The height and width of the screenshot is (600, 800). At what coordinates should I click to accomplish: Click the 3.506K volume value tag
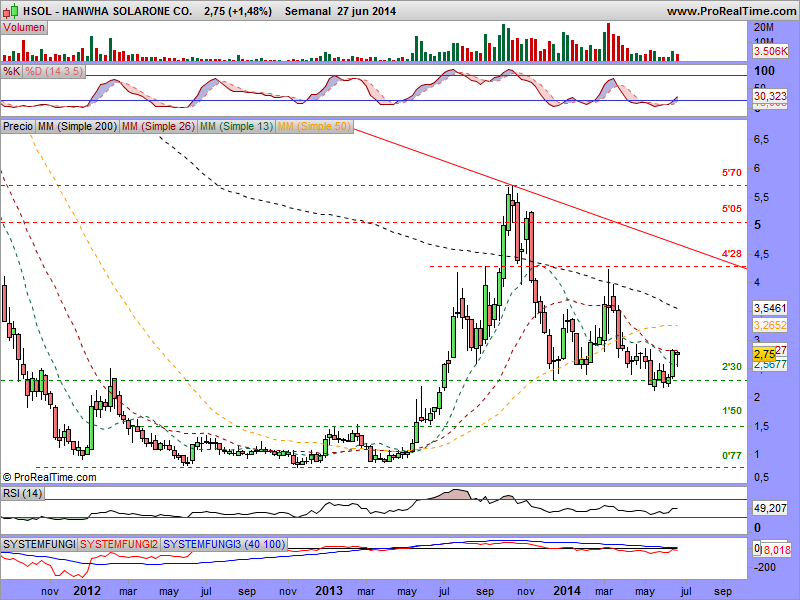(x=770, y=51)
